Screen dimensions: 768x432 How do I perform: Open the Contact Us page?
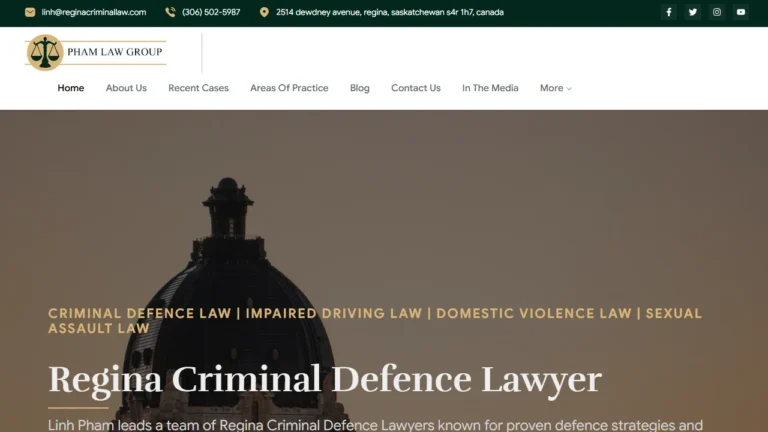[416, 88]
